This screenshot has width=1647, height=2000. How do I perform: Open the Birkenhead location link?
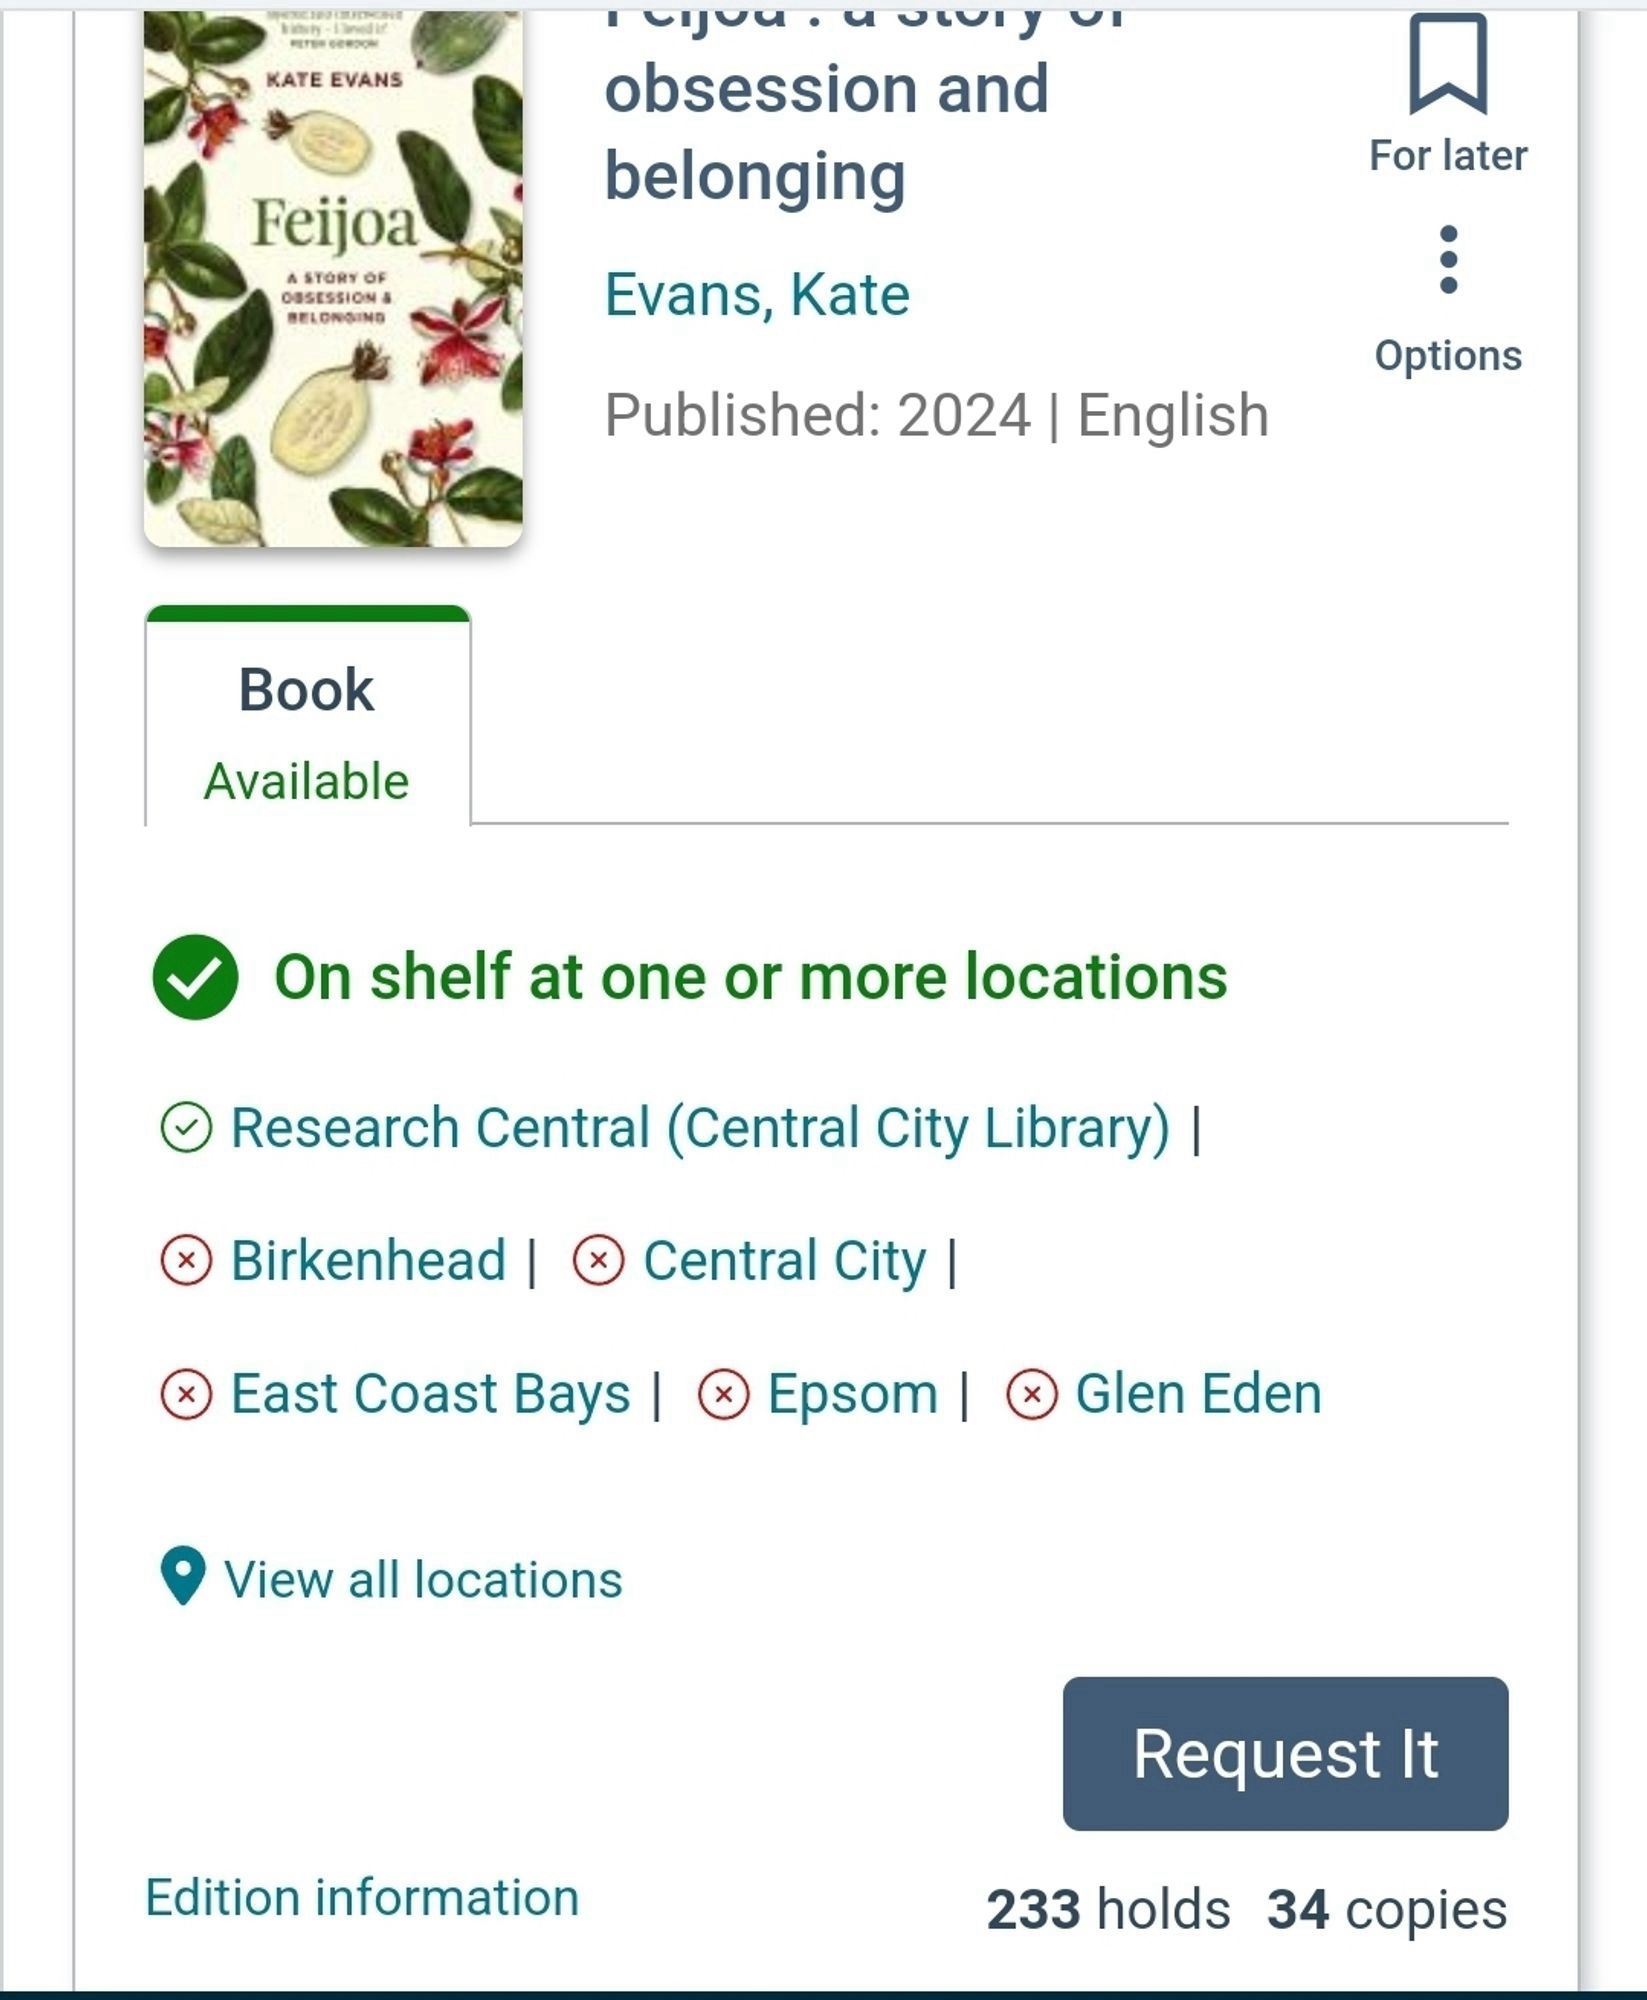[368, 1260]
